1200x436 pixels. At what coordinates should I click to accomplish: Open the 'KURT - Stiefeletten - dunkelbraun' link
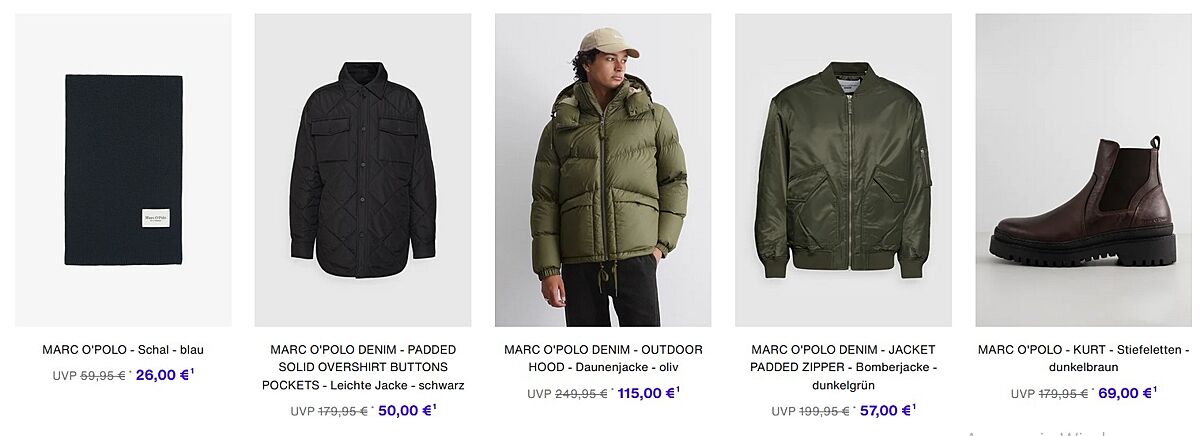click(x=1084, y=358)
